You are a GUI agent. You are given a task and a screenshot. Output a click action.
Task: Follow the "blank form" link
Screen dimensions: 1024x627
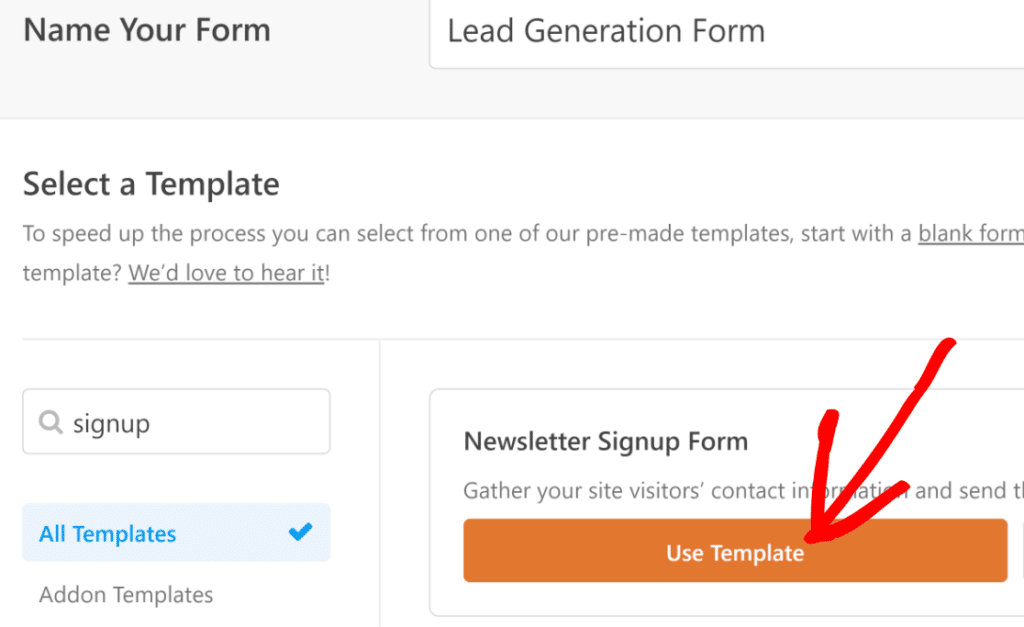969,234
